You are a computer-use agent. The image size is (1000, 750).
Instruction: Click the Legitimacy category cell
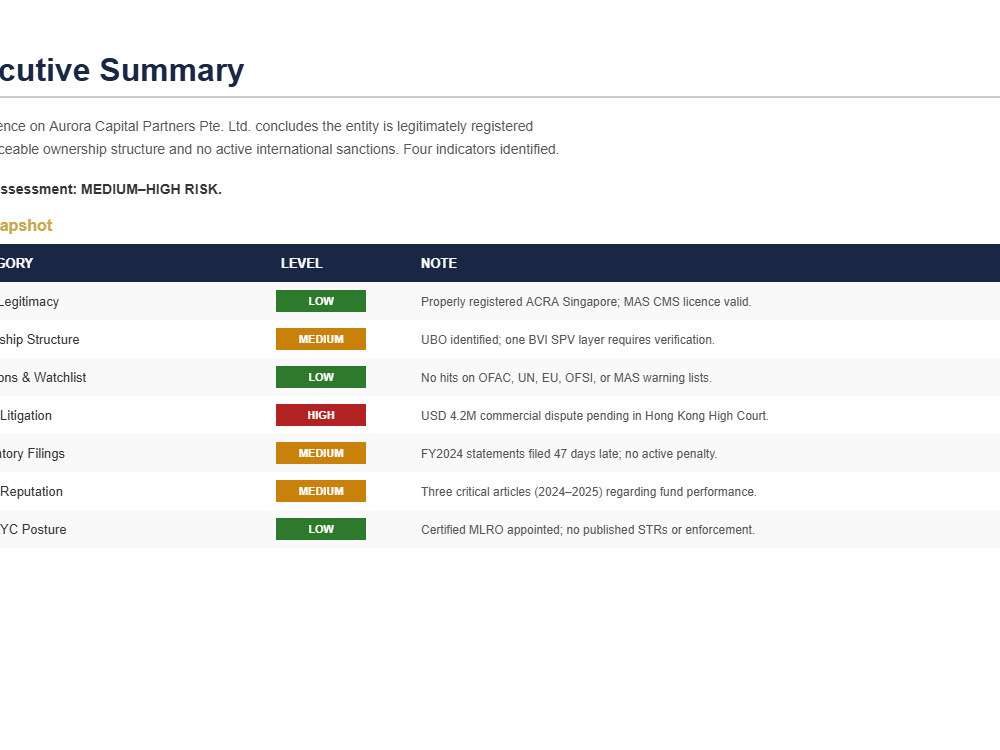point(29,302)
